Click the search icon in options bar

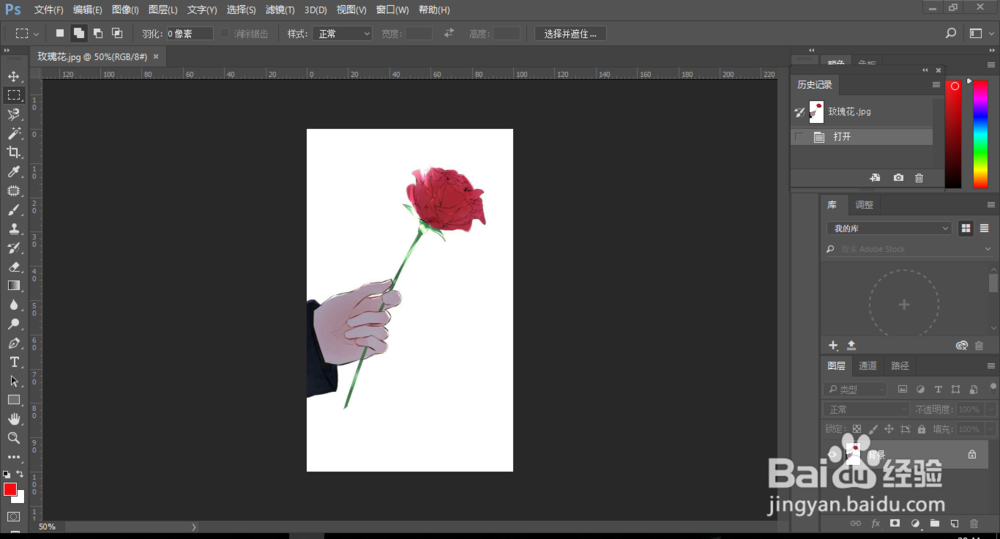950,33
